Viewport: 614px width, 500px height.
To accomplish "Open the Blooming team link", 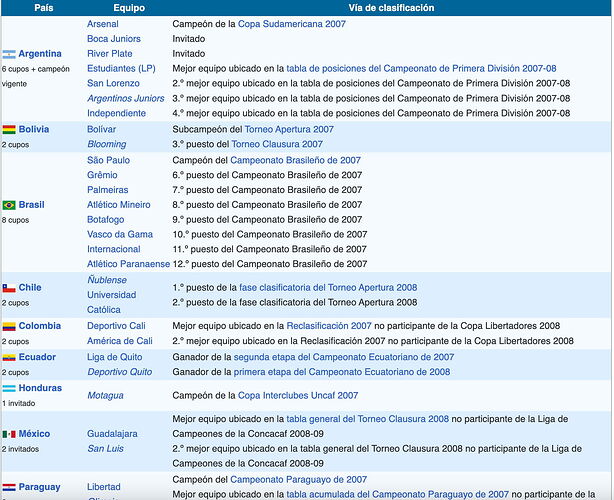I will coord(107,144).
